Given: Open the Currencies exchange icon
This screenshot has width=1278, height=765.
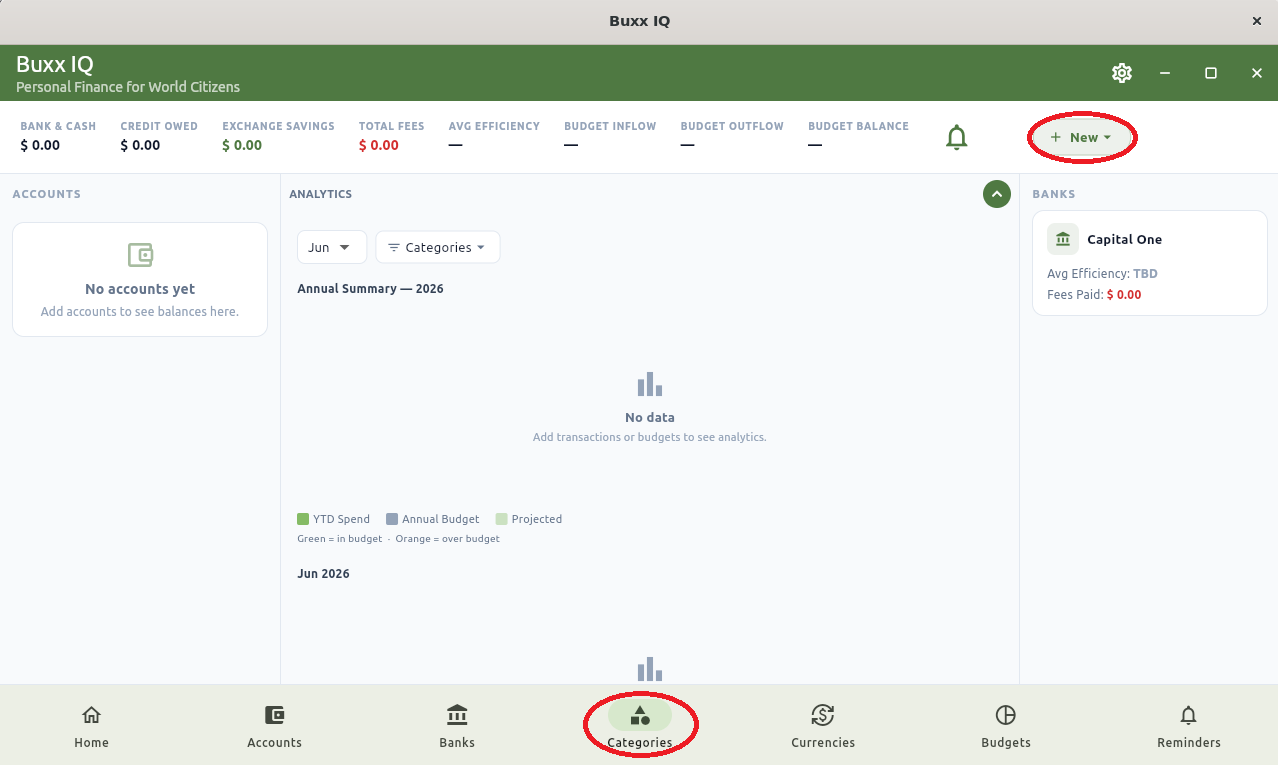Looking at the screenshot, I should point(823,715).
